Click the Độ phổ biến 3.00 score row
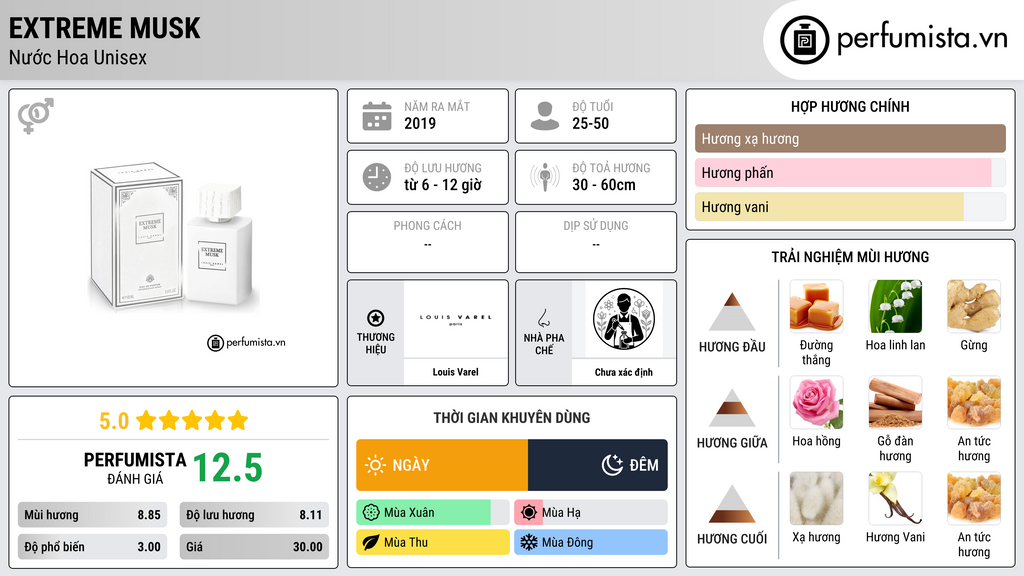The width and height of the screenshot is (1024, 576). 92,547
